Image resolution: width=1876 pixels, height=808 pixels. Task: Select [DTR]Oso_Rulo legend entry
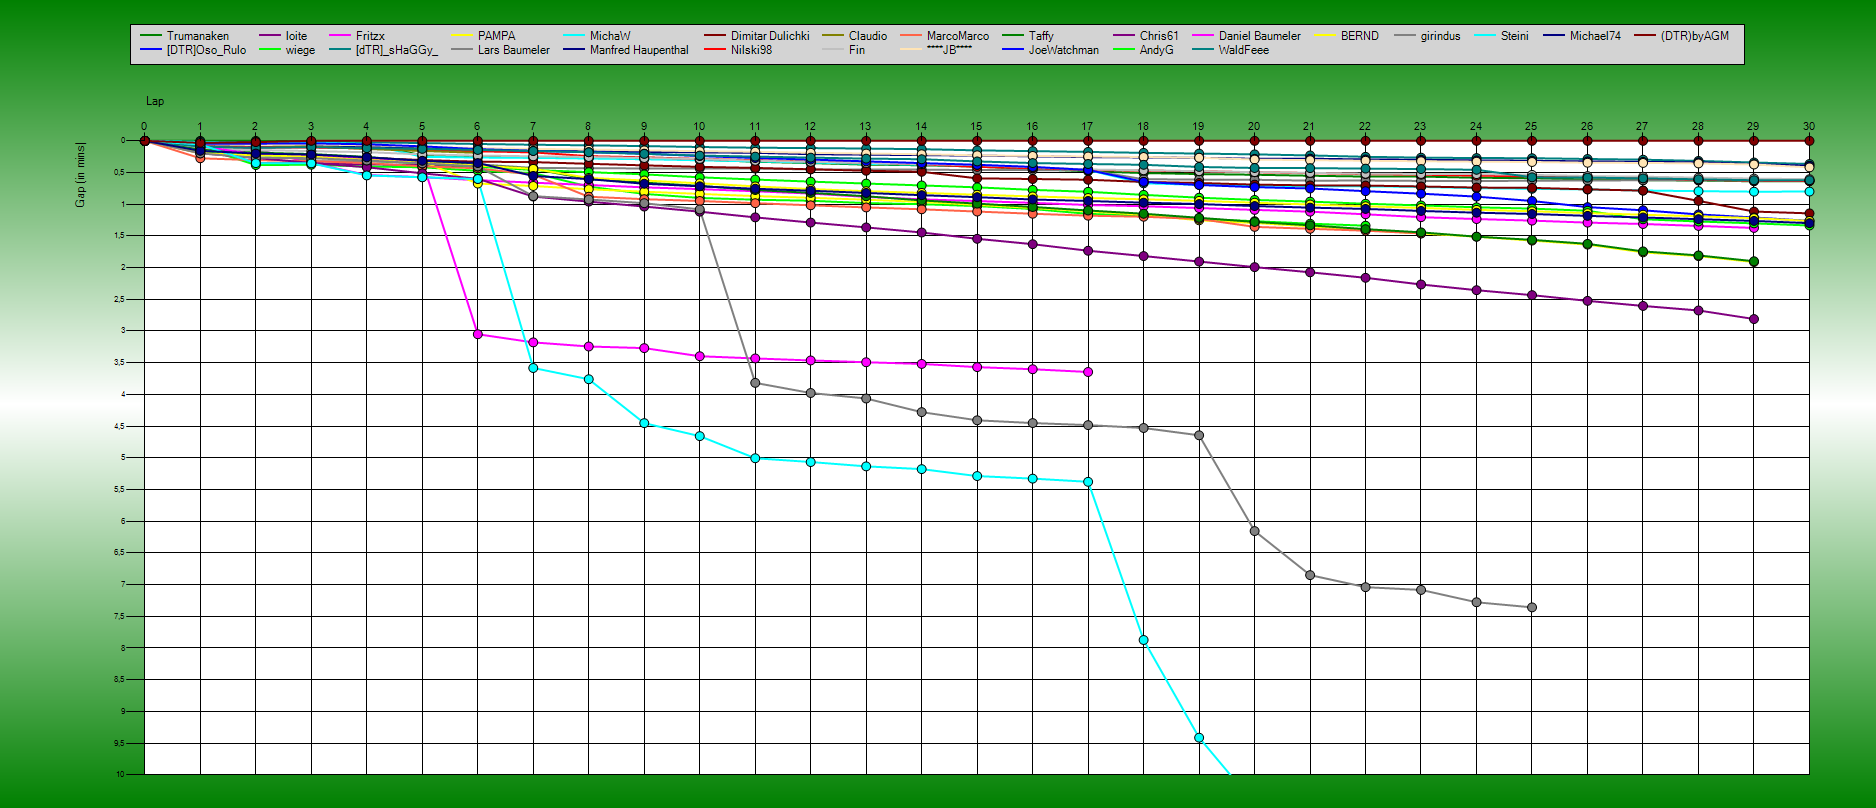pos(193,50)
